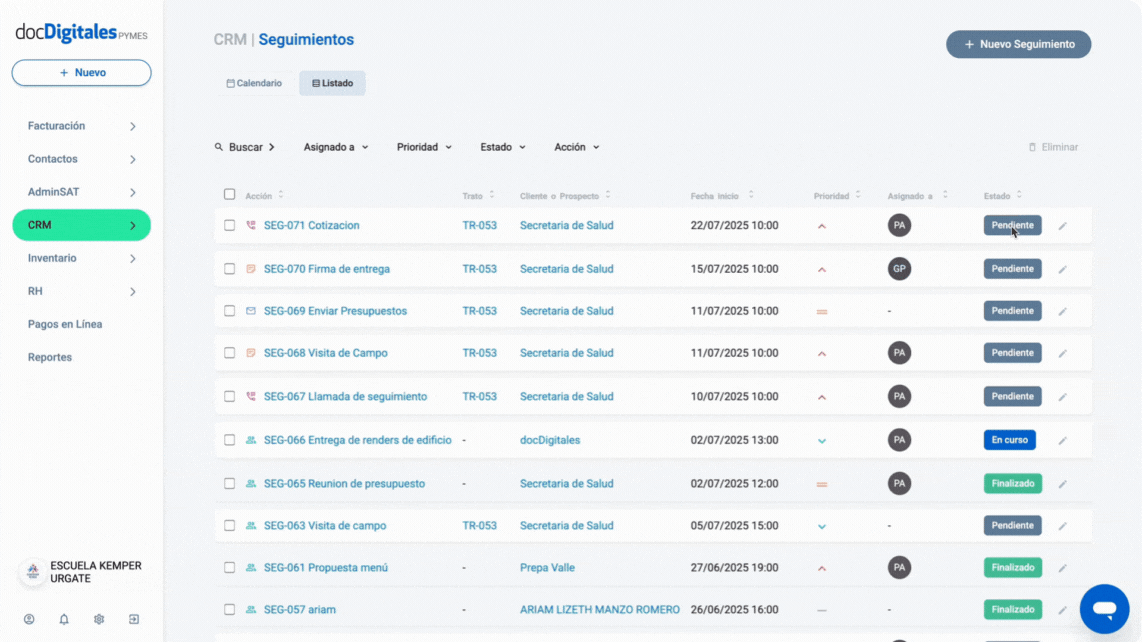Click the edit pencil for SEG-065 Reunion de presupuesto
The height and width of the screenshot is (642, 1142).
[x=1063, y=484]
